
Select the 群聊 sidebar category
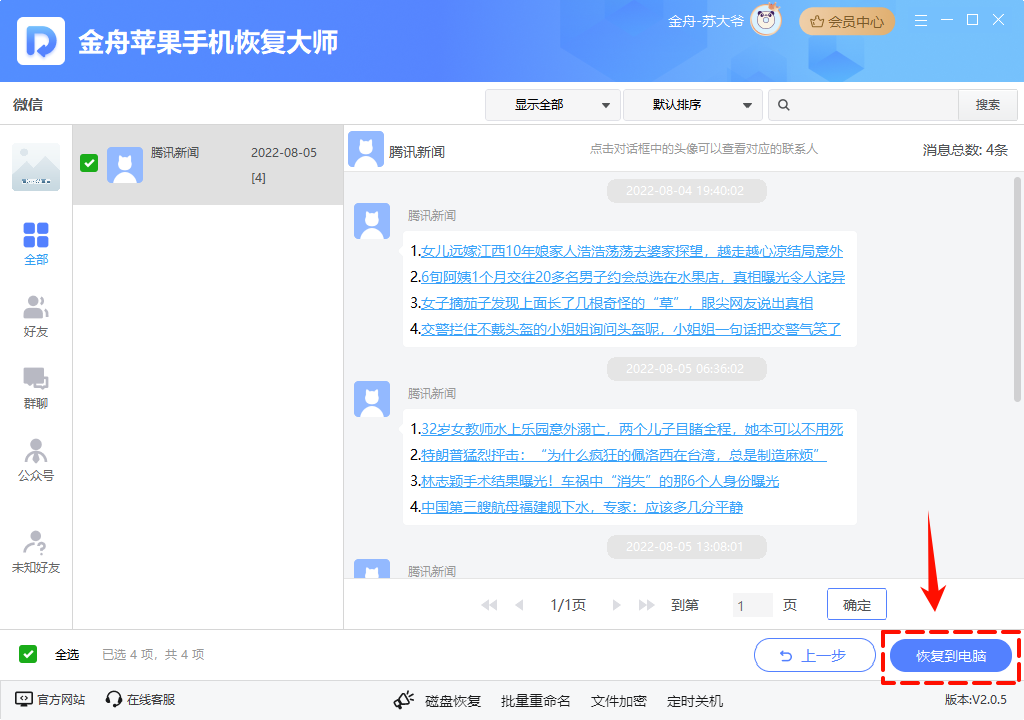[36, 388]
